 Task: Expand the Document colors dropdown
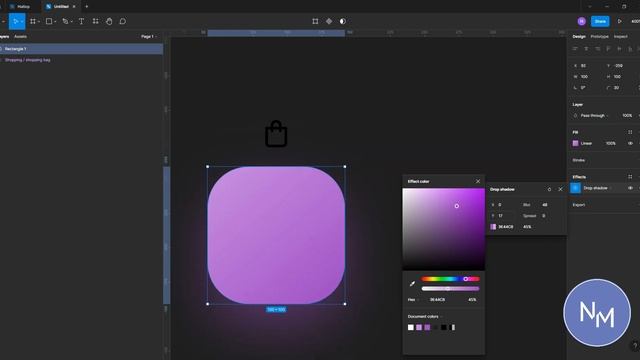[424, 316]
